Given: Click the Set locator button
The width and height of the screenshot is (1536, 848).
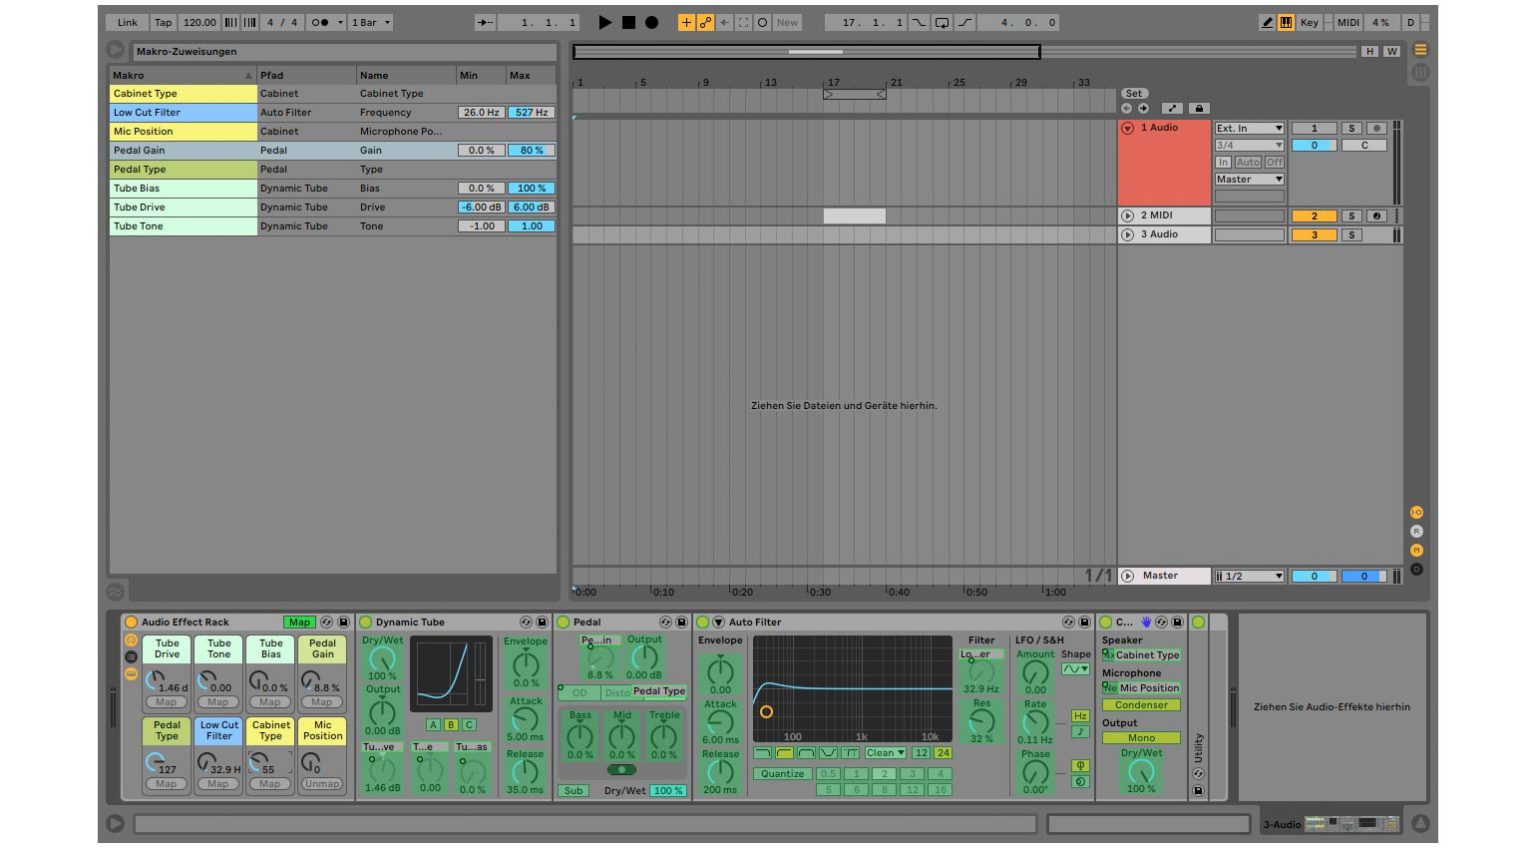Looking at the screenshot, I should pyautogui.click(x=1134, y=93).
